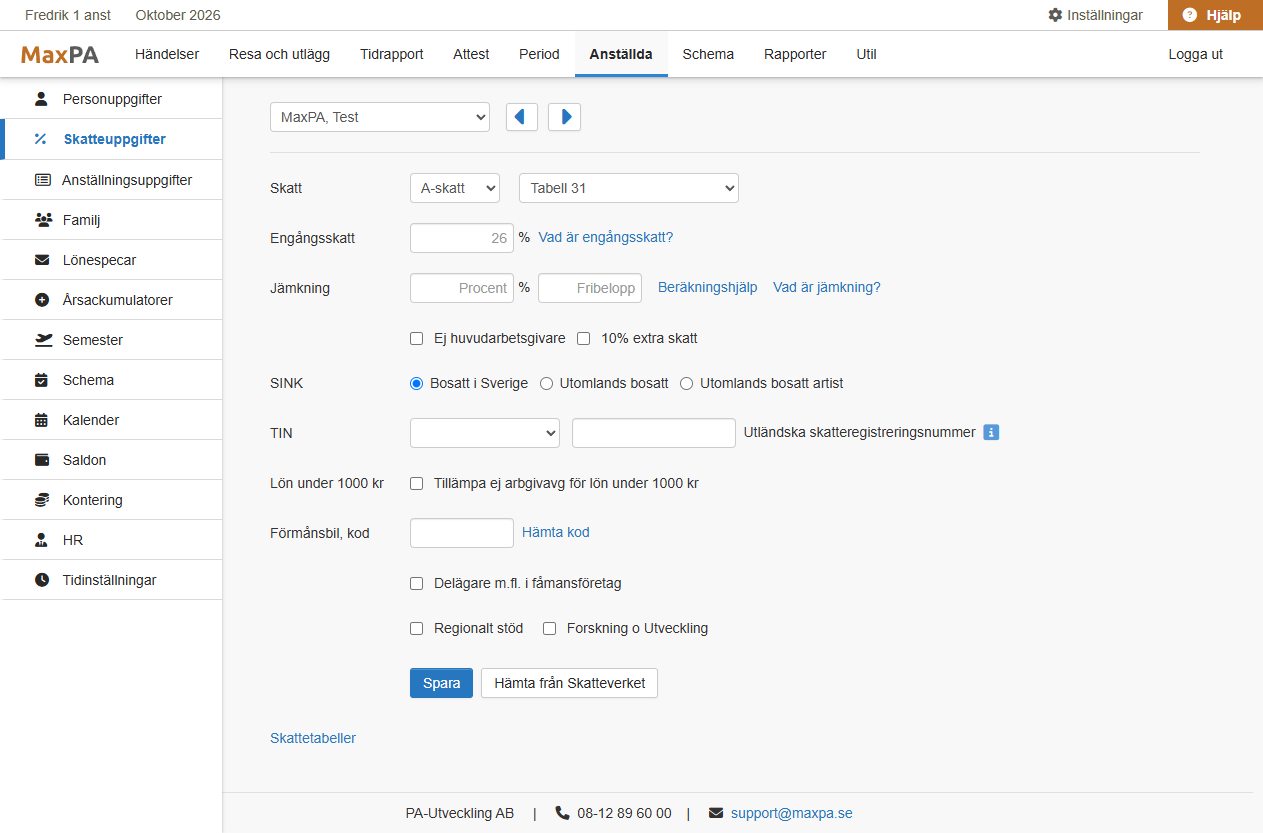Click the Semester airplane icon
1263x833 pixels.
[43, 340]
